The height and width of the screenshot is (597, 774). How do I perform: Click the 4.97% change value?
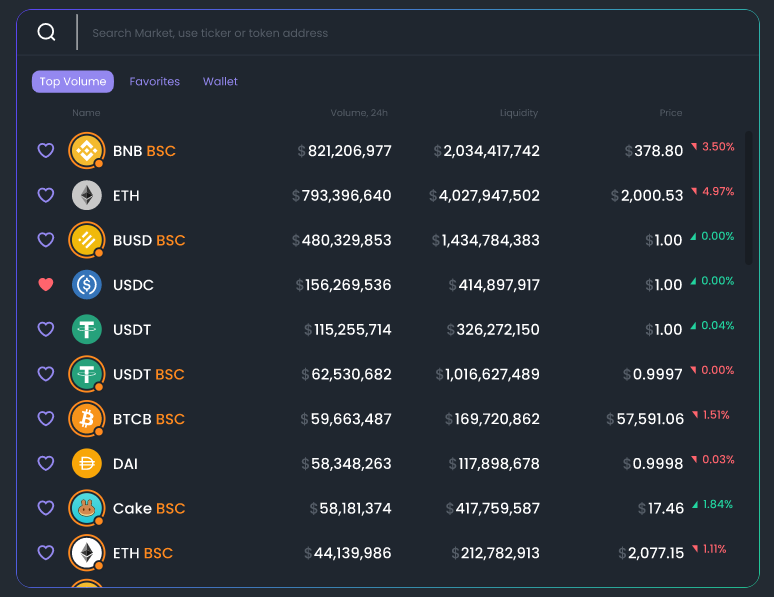pos(713,191)
